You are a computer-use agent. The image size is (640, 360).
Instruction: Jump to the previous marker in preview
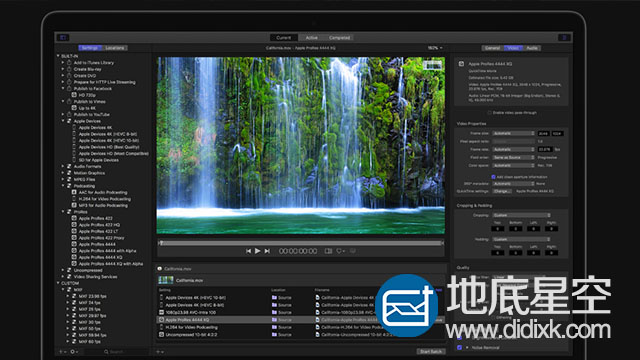pyautogui.click(x=248, y=251)
